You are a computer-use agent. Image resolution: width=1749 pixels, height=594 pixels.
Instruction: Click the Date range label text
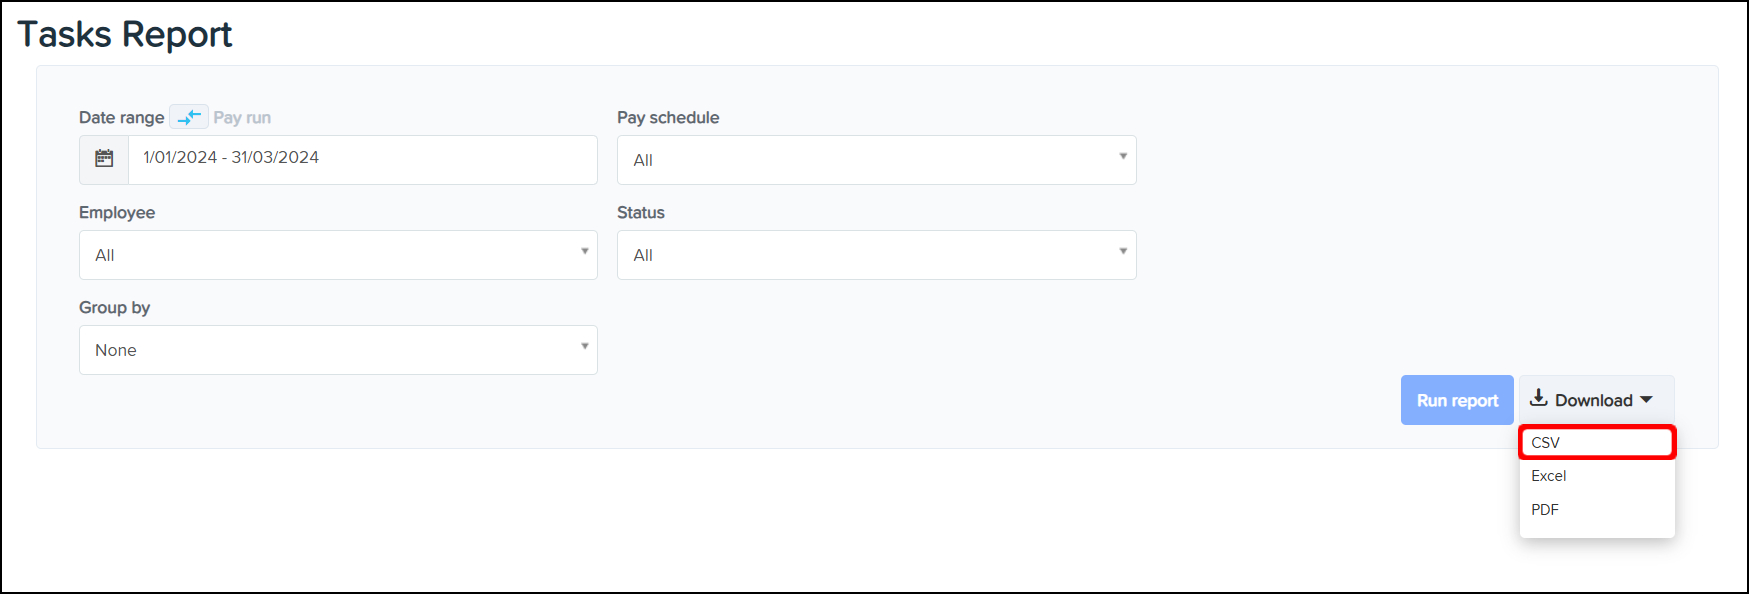point(121,117)
